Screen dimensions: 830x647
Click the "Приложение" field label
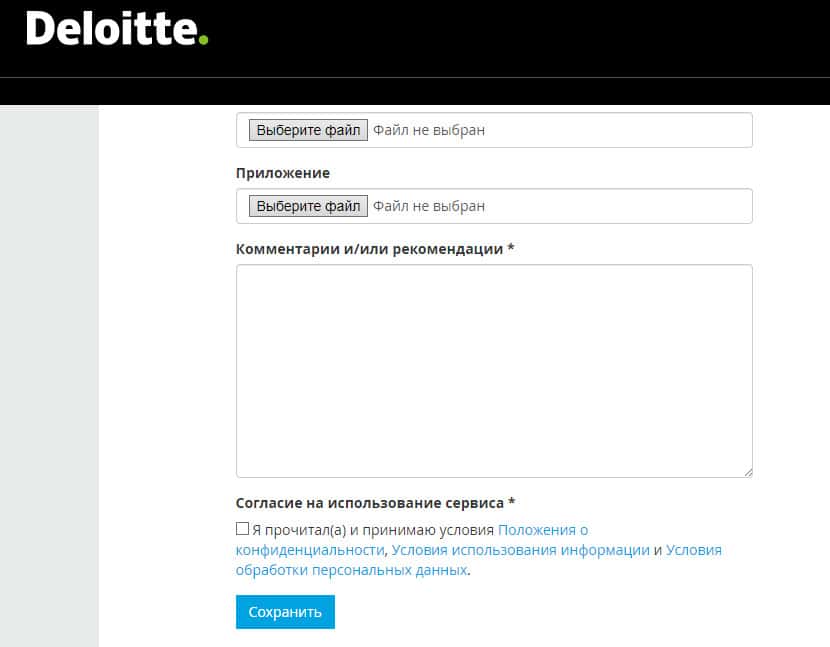pyautogui.click(x=283, y=173)
